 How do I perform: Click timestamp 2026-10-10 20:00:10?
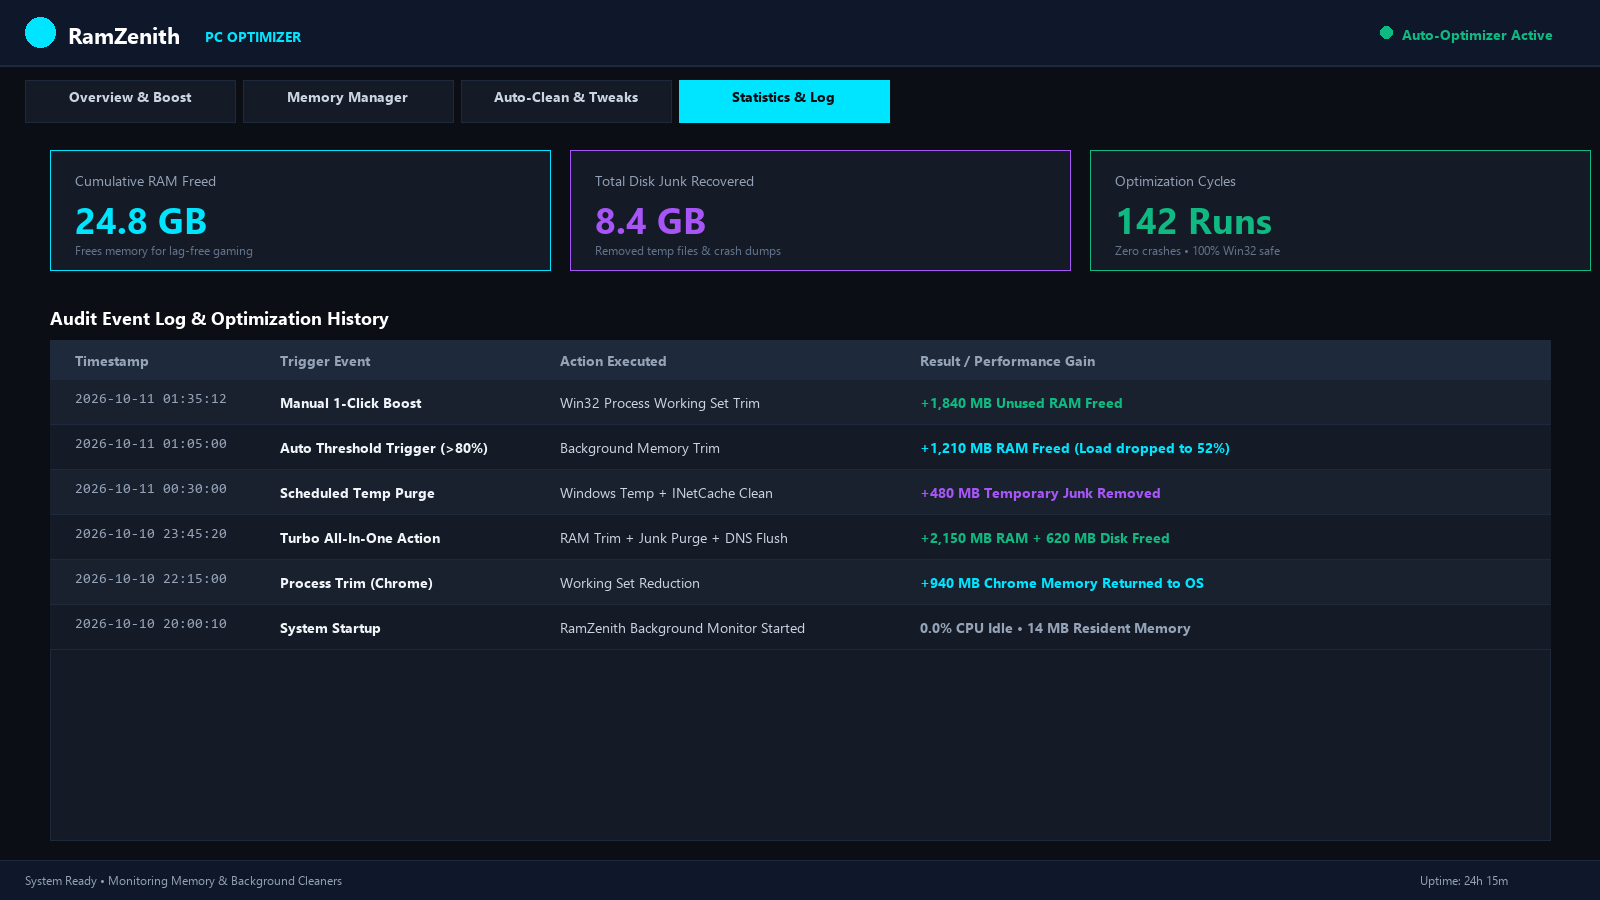tap(151, 624)
